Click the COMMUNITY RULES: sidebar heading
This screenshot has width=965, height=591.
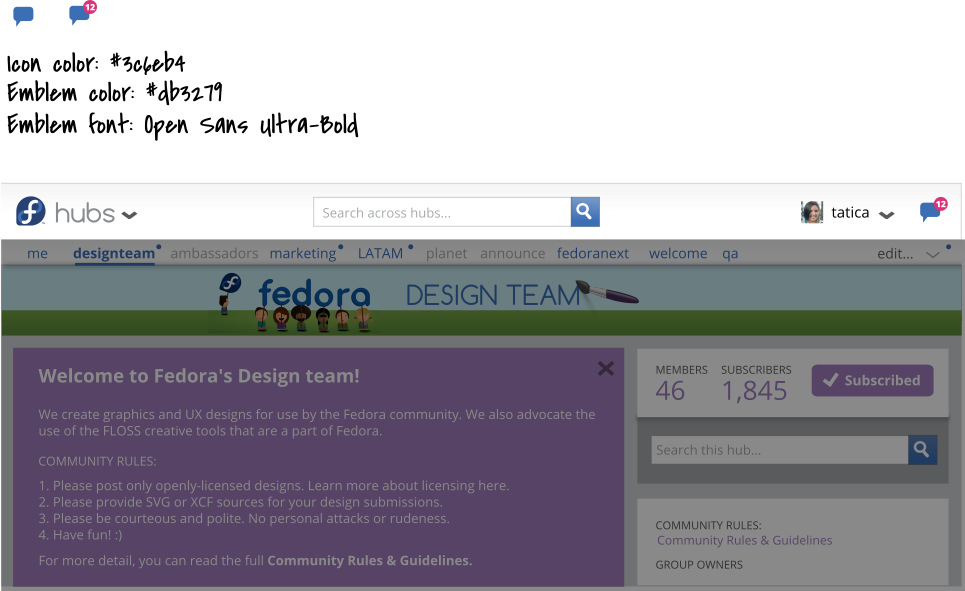click(708, 525)
